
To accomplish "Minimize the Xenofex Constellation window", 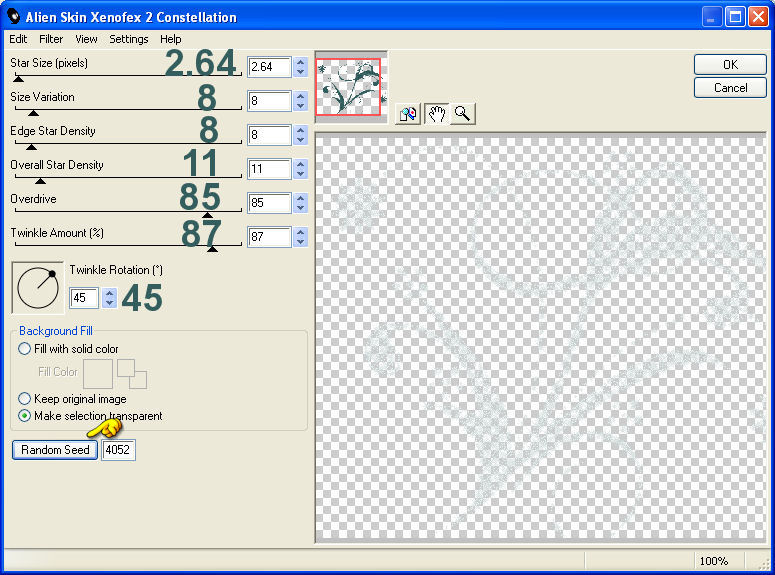I will (712, 17).
